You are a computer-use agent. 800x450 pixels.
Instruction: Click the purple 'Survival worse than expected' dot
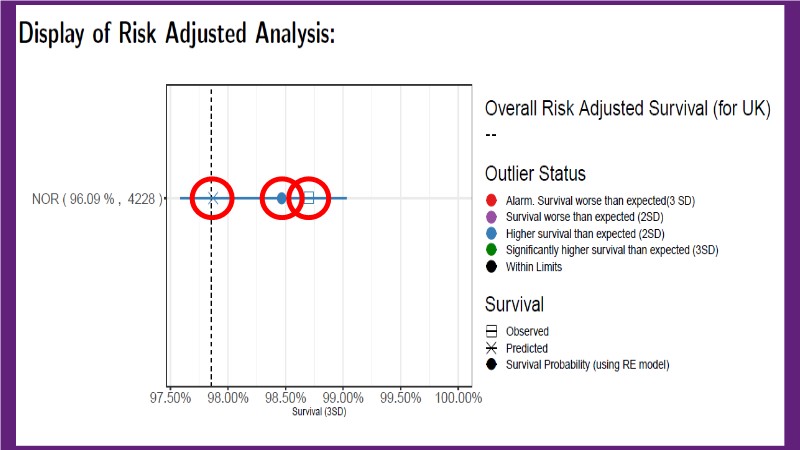click(x=491, y=217)
